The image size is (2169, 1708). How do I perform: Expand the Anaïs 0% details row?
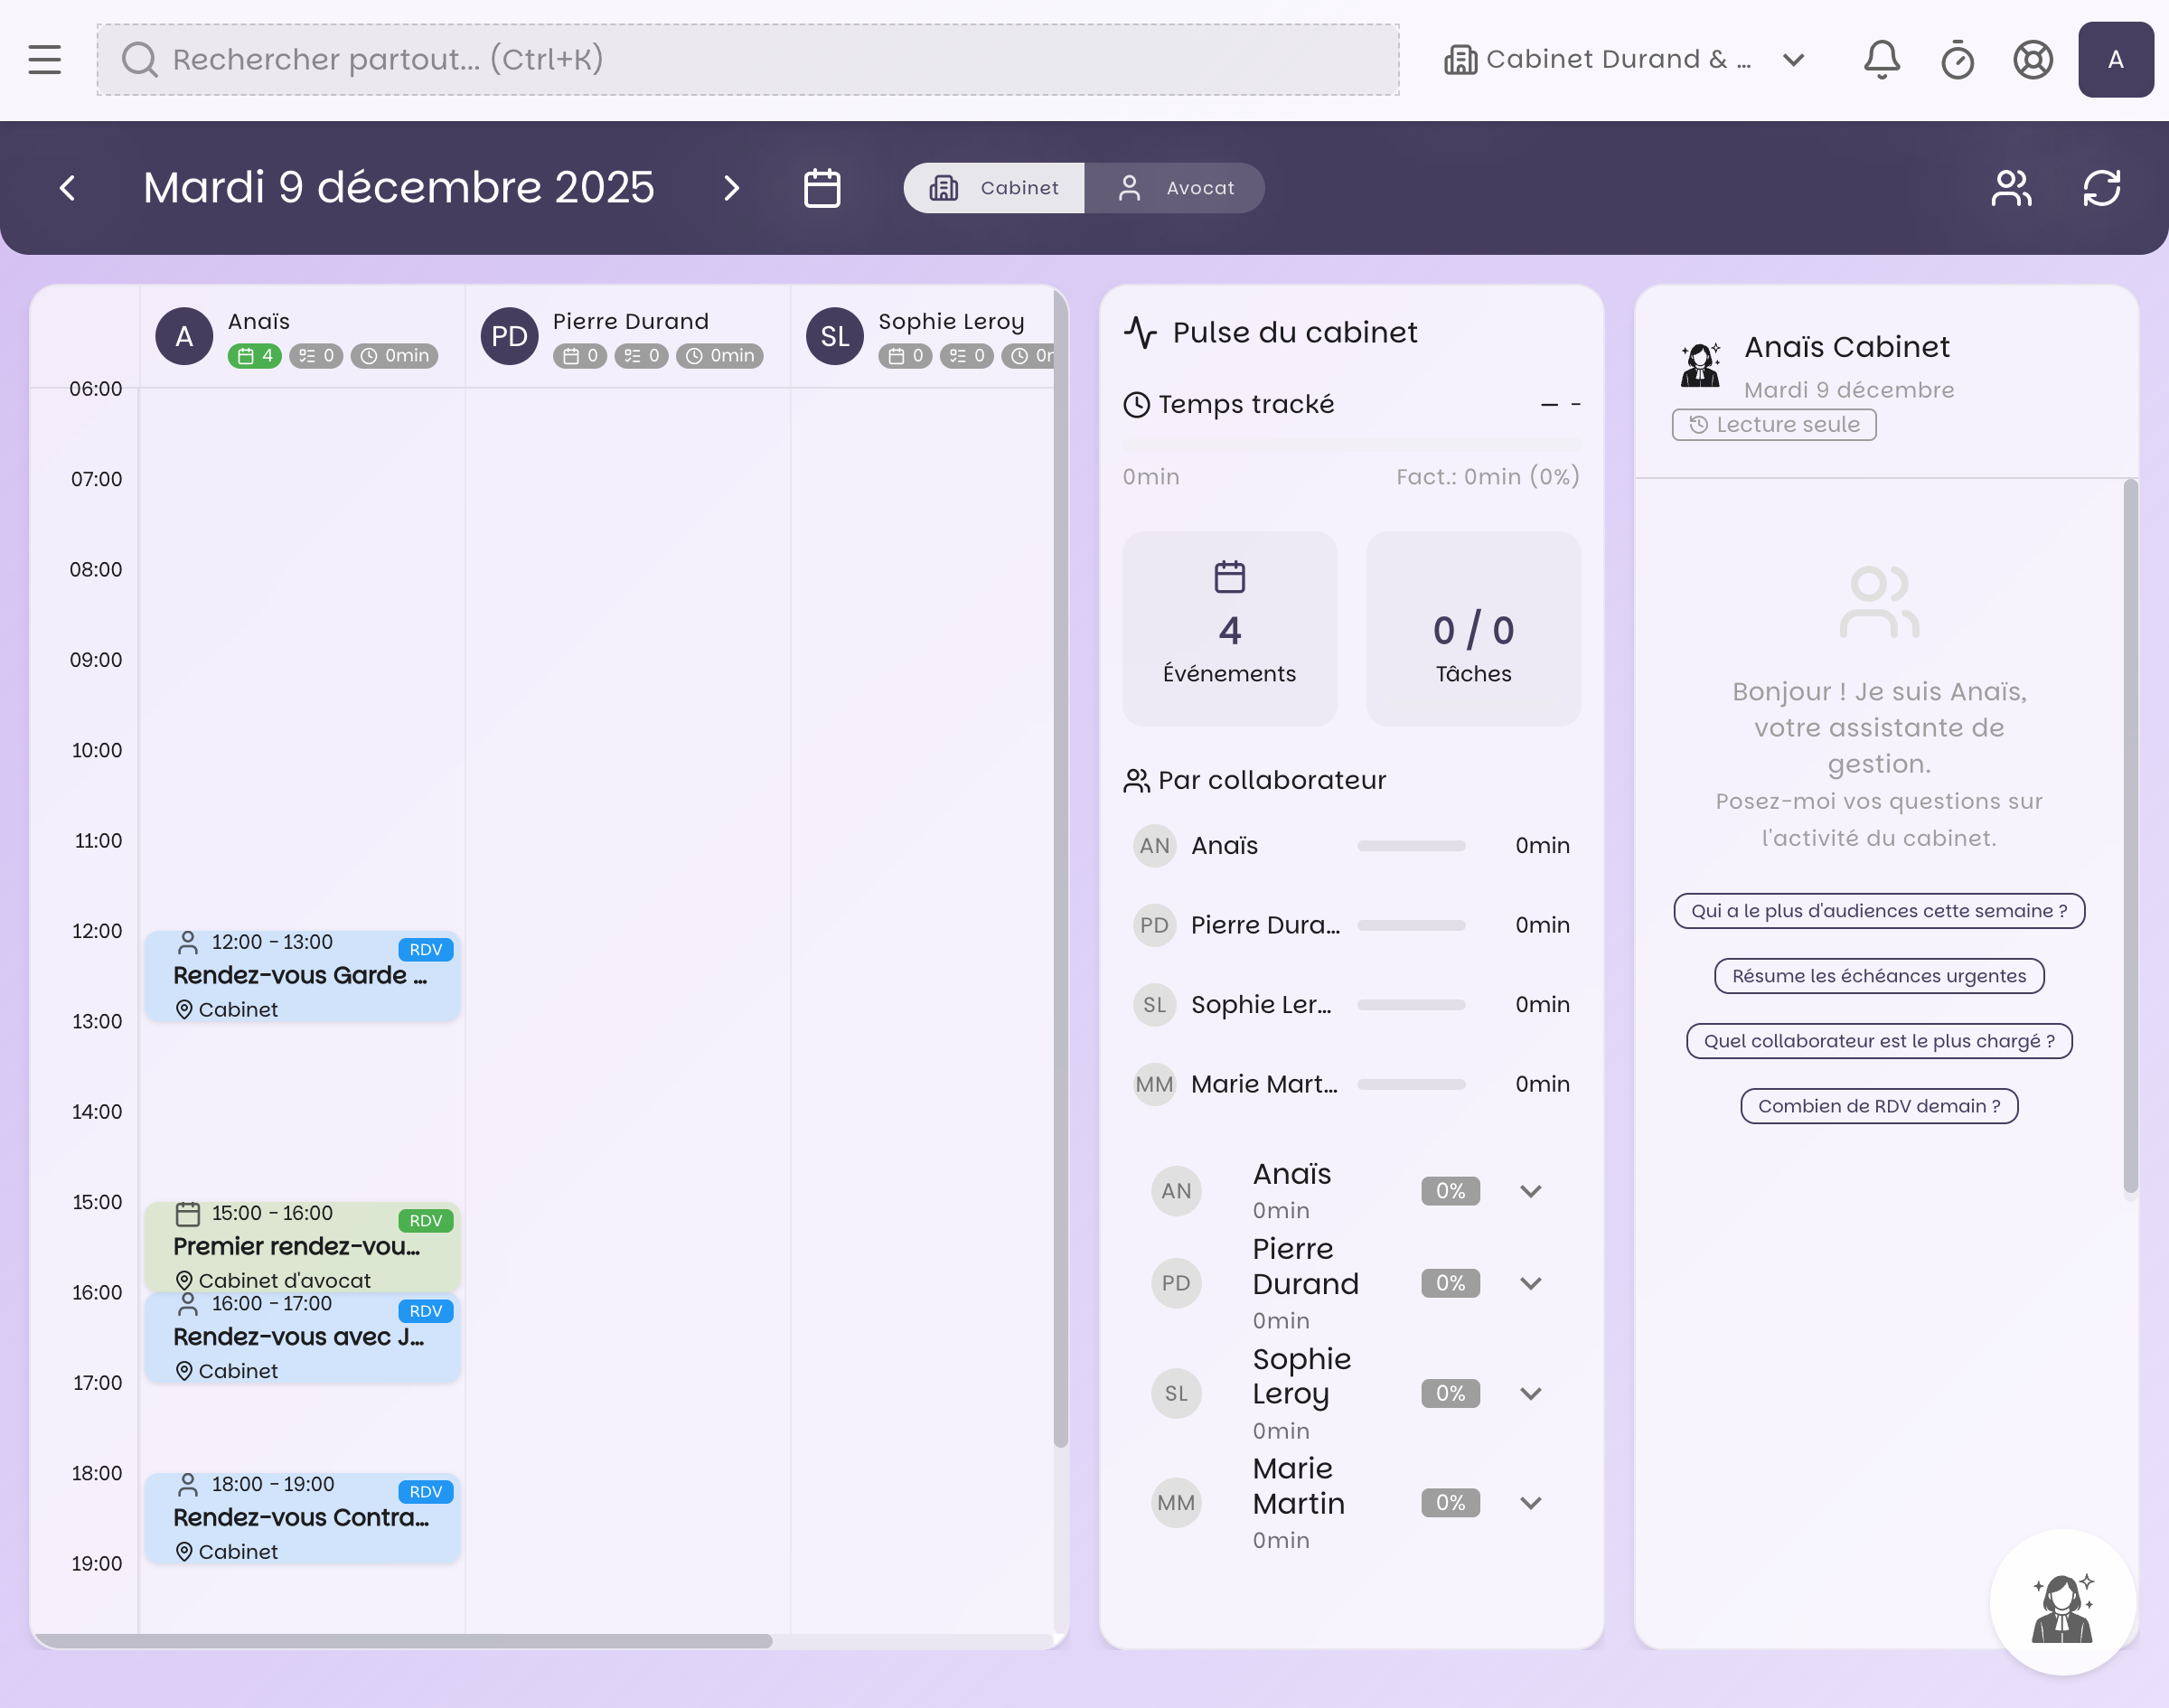tap(1530, 1191)
